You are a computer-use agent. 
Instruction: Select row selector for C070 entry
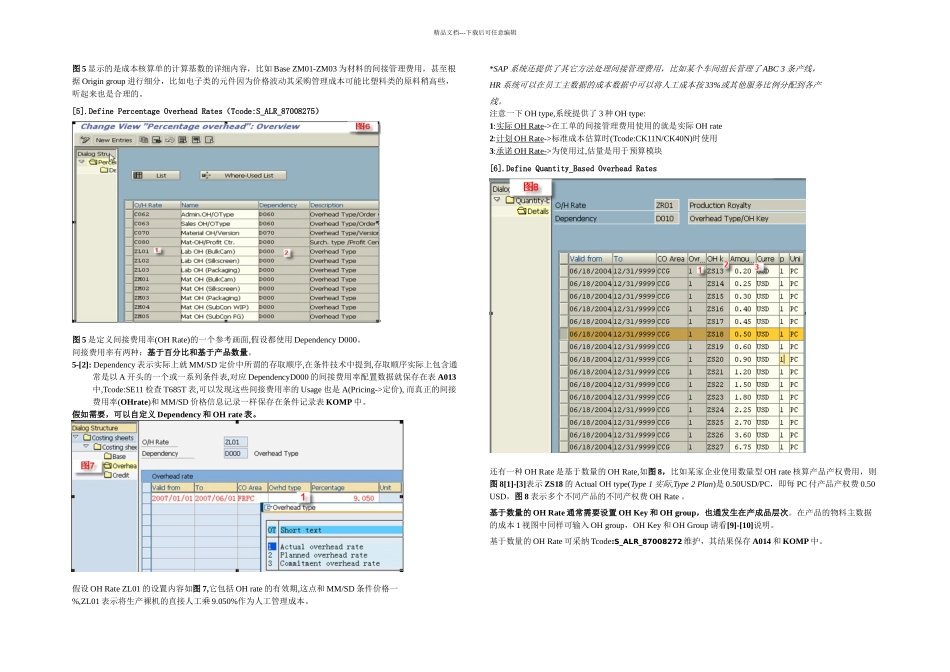coord(128,233)
